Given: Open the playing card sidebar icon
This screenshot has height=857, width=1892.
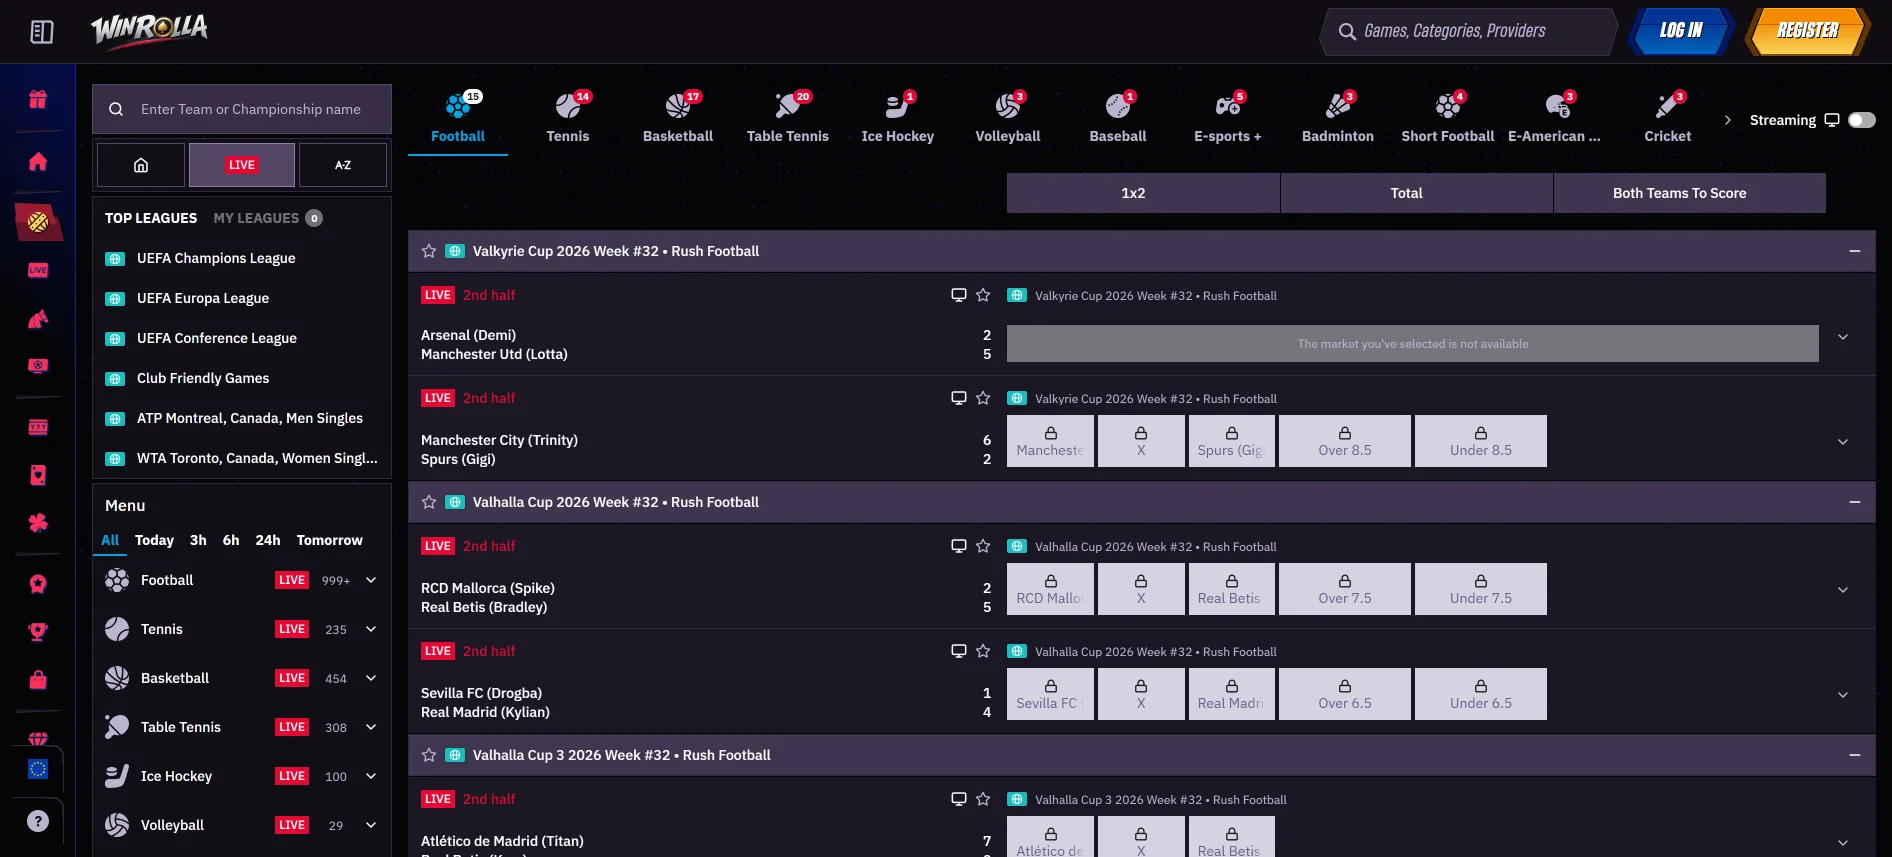Looking at the screenshot, I should coord(38,475).
